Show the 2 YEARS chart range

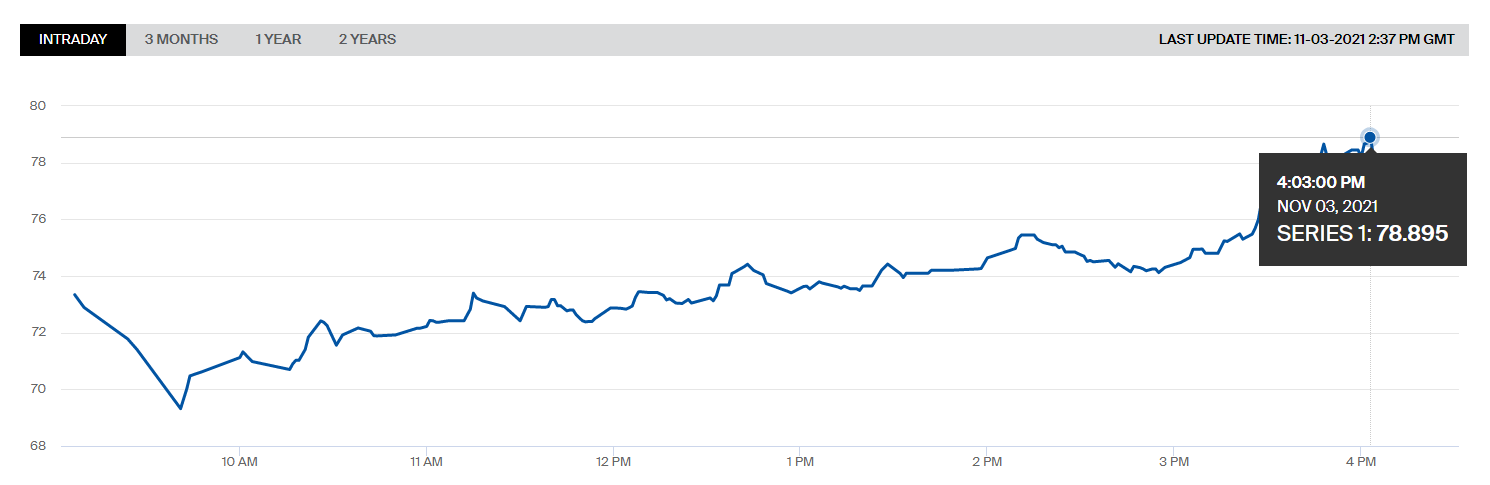(367, 40)
